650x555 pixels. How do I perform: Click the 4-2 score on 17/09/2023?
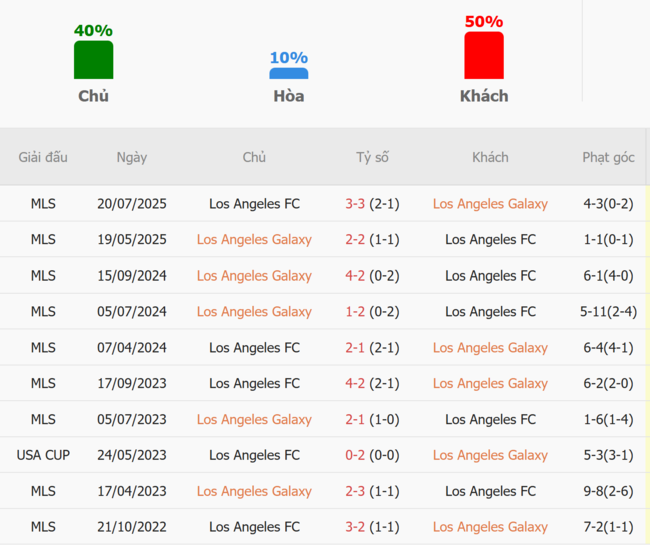point(355,383)
